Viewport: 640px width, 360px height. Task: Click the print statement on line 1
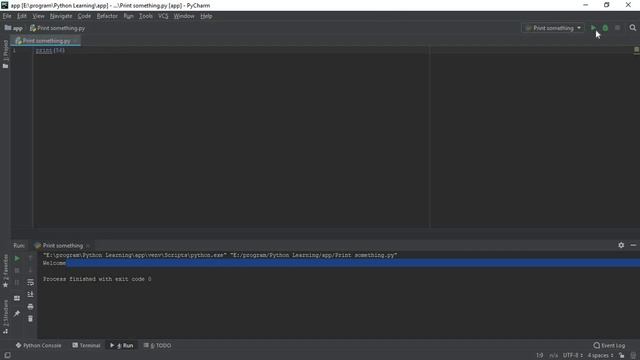click(x=50, y=51)
